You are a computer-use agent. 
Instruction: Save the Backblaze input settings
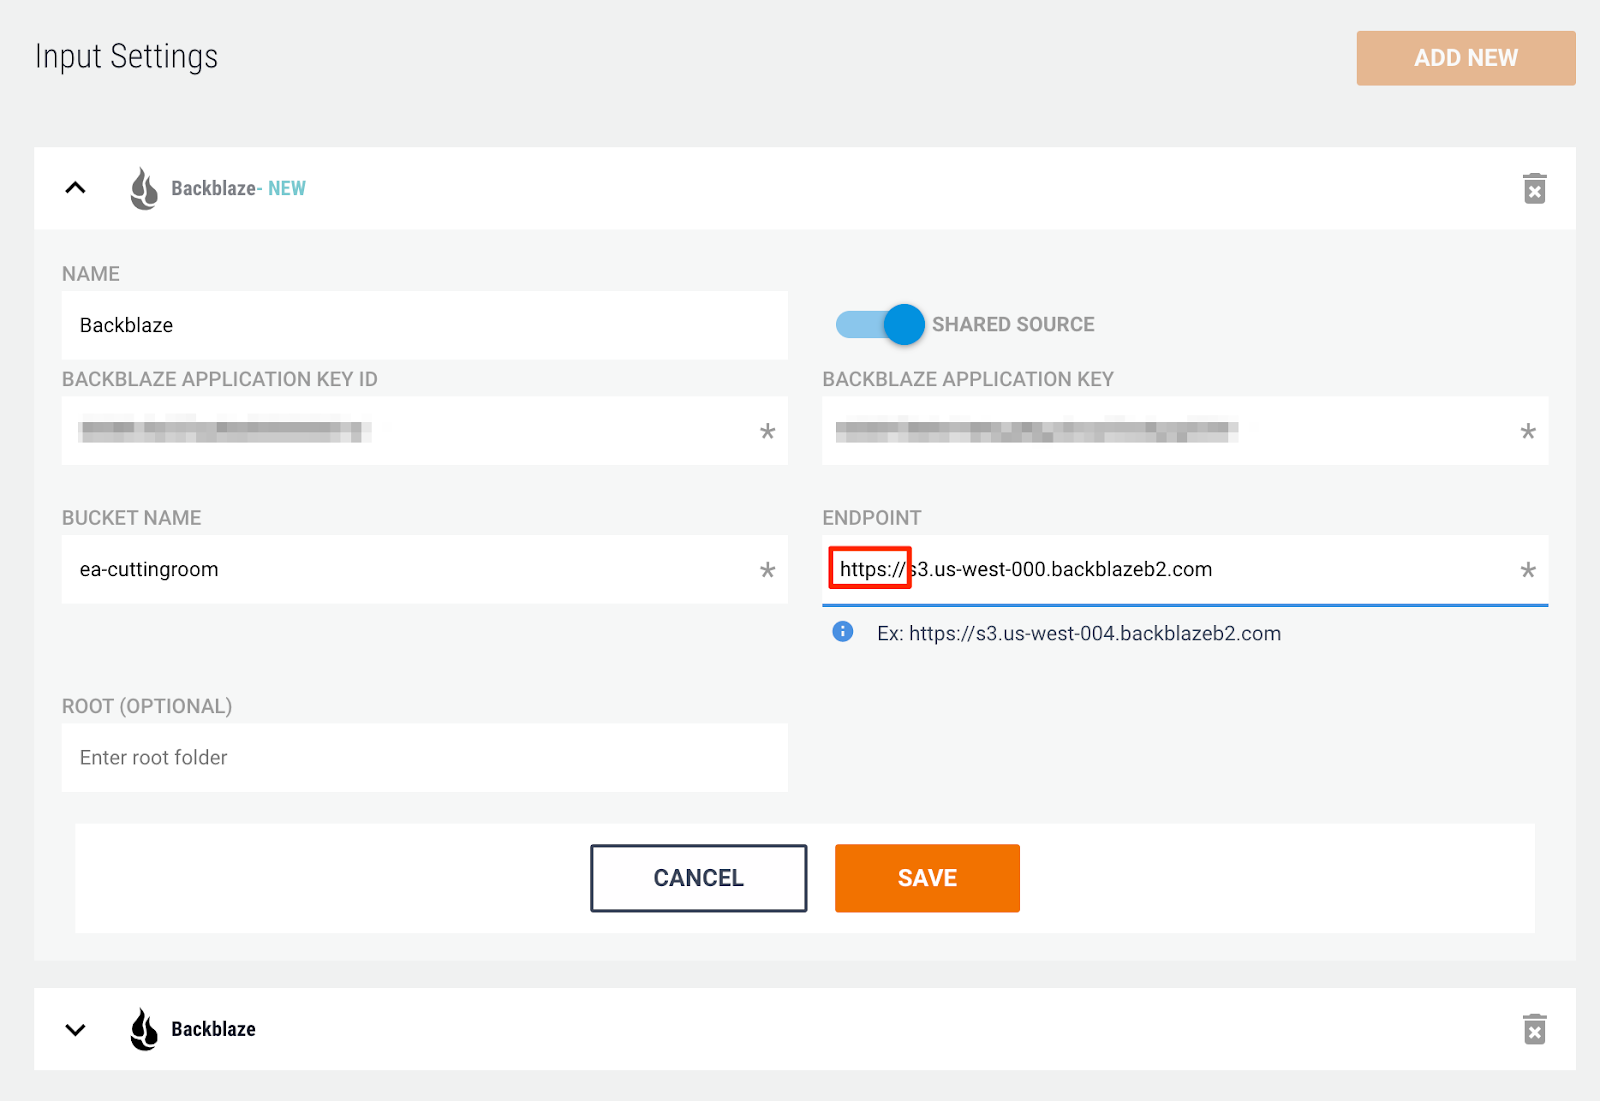pyautogui.click(x=927, y=878)
